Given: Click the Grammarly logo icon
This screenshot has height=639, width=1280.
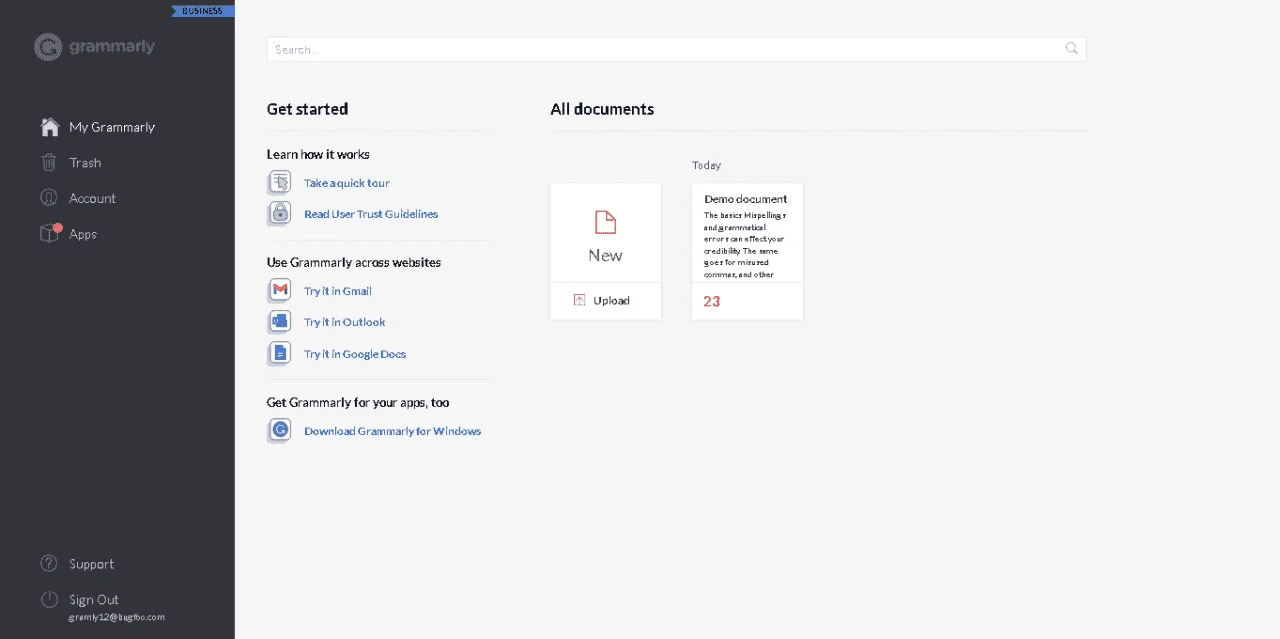Looking at the screenshot, I should [x=48, y=47].
